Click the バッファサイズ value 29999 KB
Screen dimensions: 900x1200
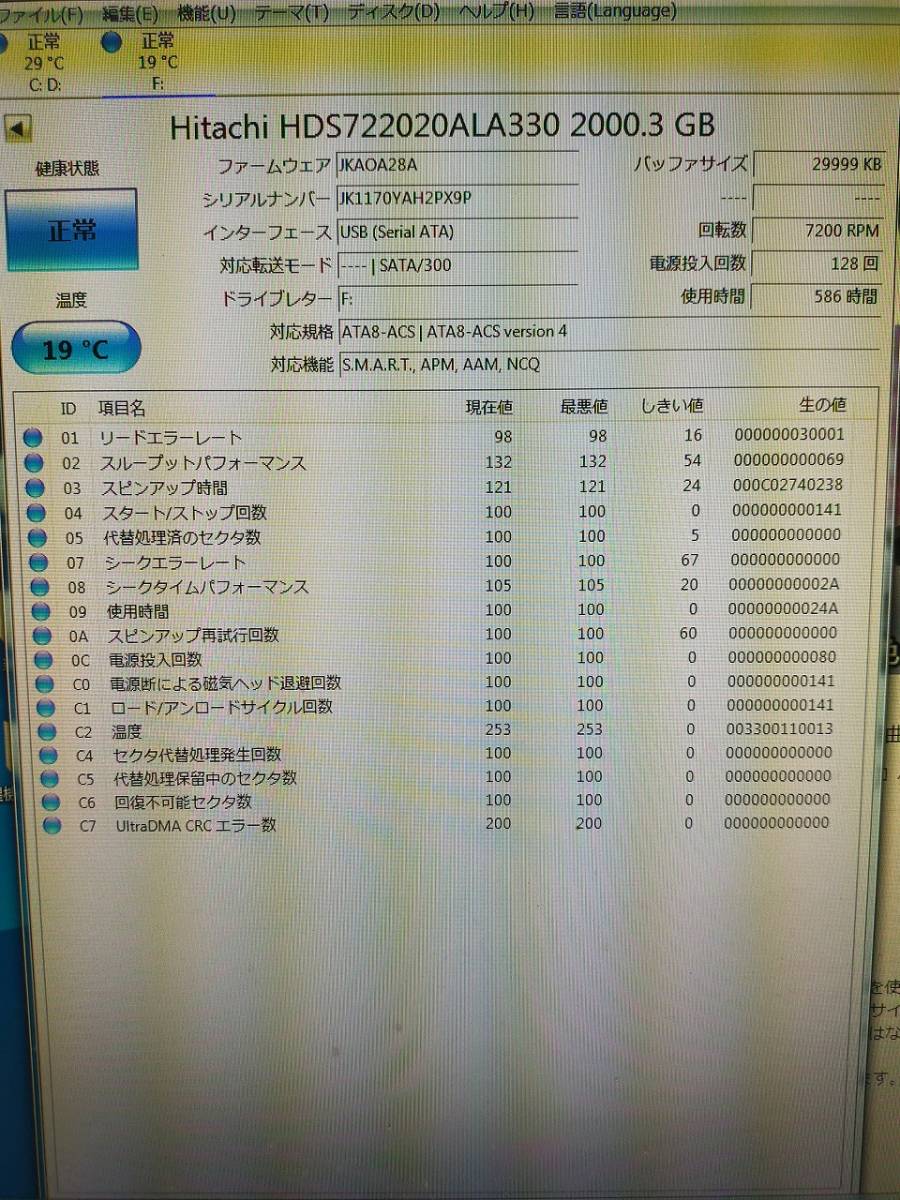pos(818,164)
